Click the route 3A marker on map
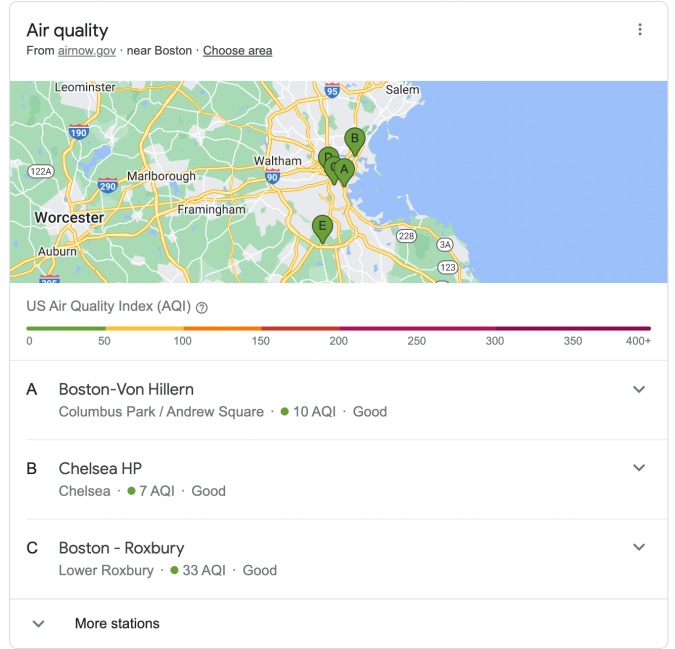 pyautogui.click(x=445, y=245)
